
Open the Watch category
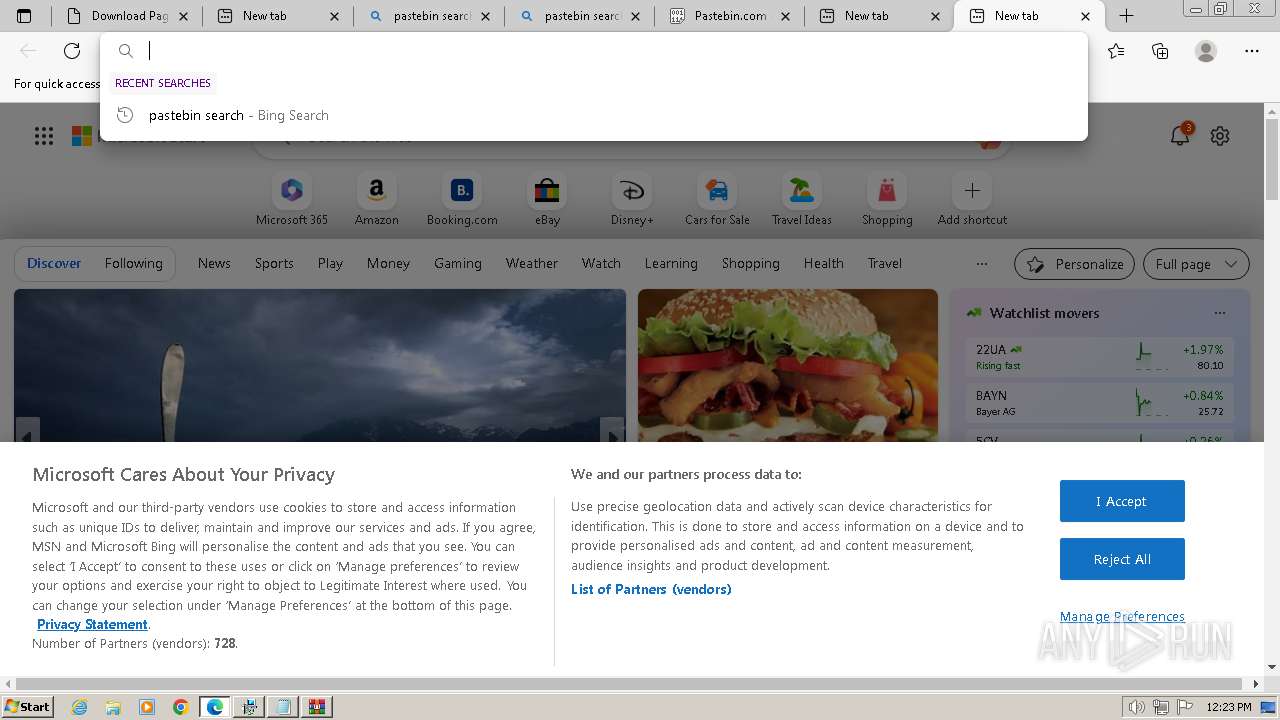601,263
